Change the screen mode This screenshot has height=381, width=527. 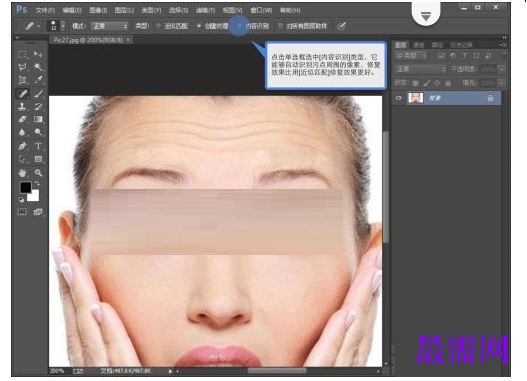(38, 212)
